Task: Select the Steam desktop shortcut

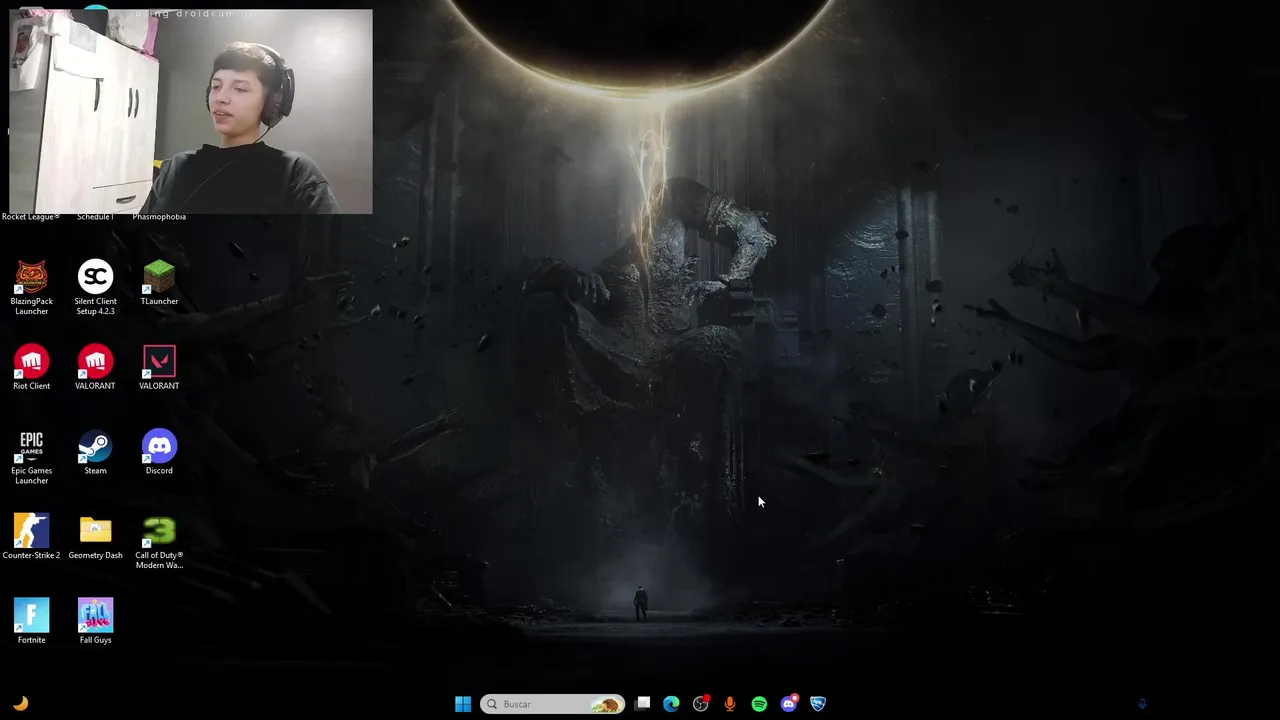Action: [95, 452]
